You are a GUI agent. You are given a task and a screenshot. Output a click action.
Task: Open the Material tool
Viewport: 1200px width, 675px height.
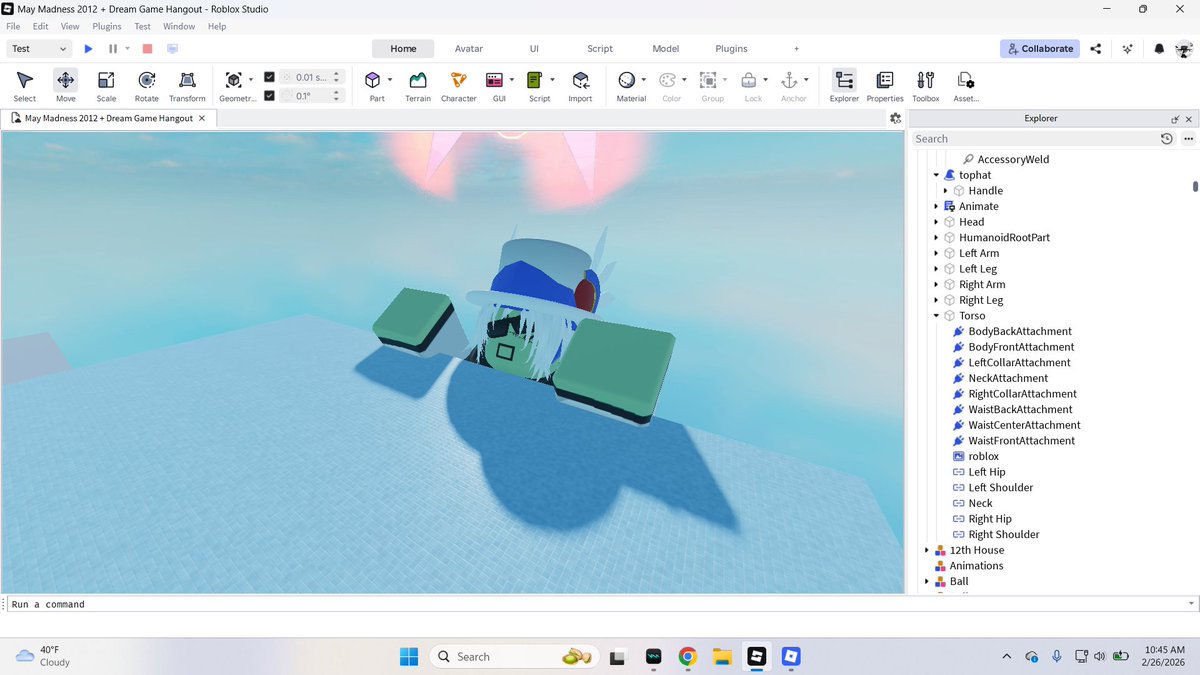(627, 81)
